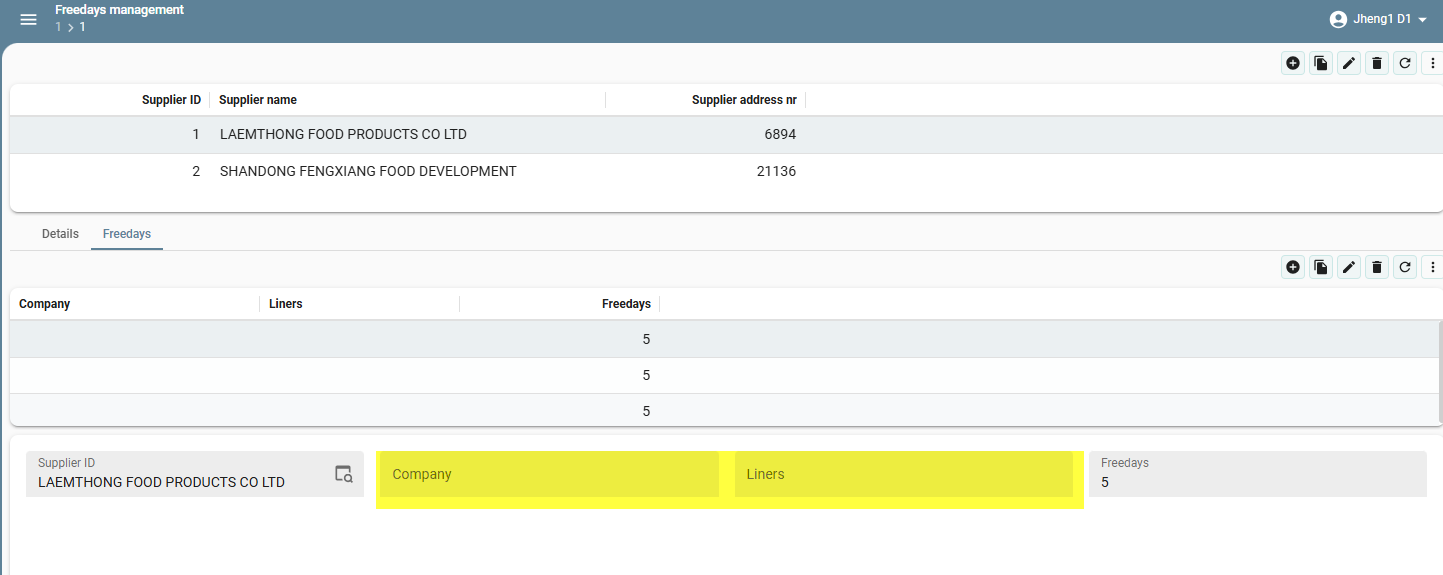Sort by the Freedays column header
This screenshot has width=1443, height=575.
coord(626,304)
